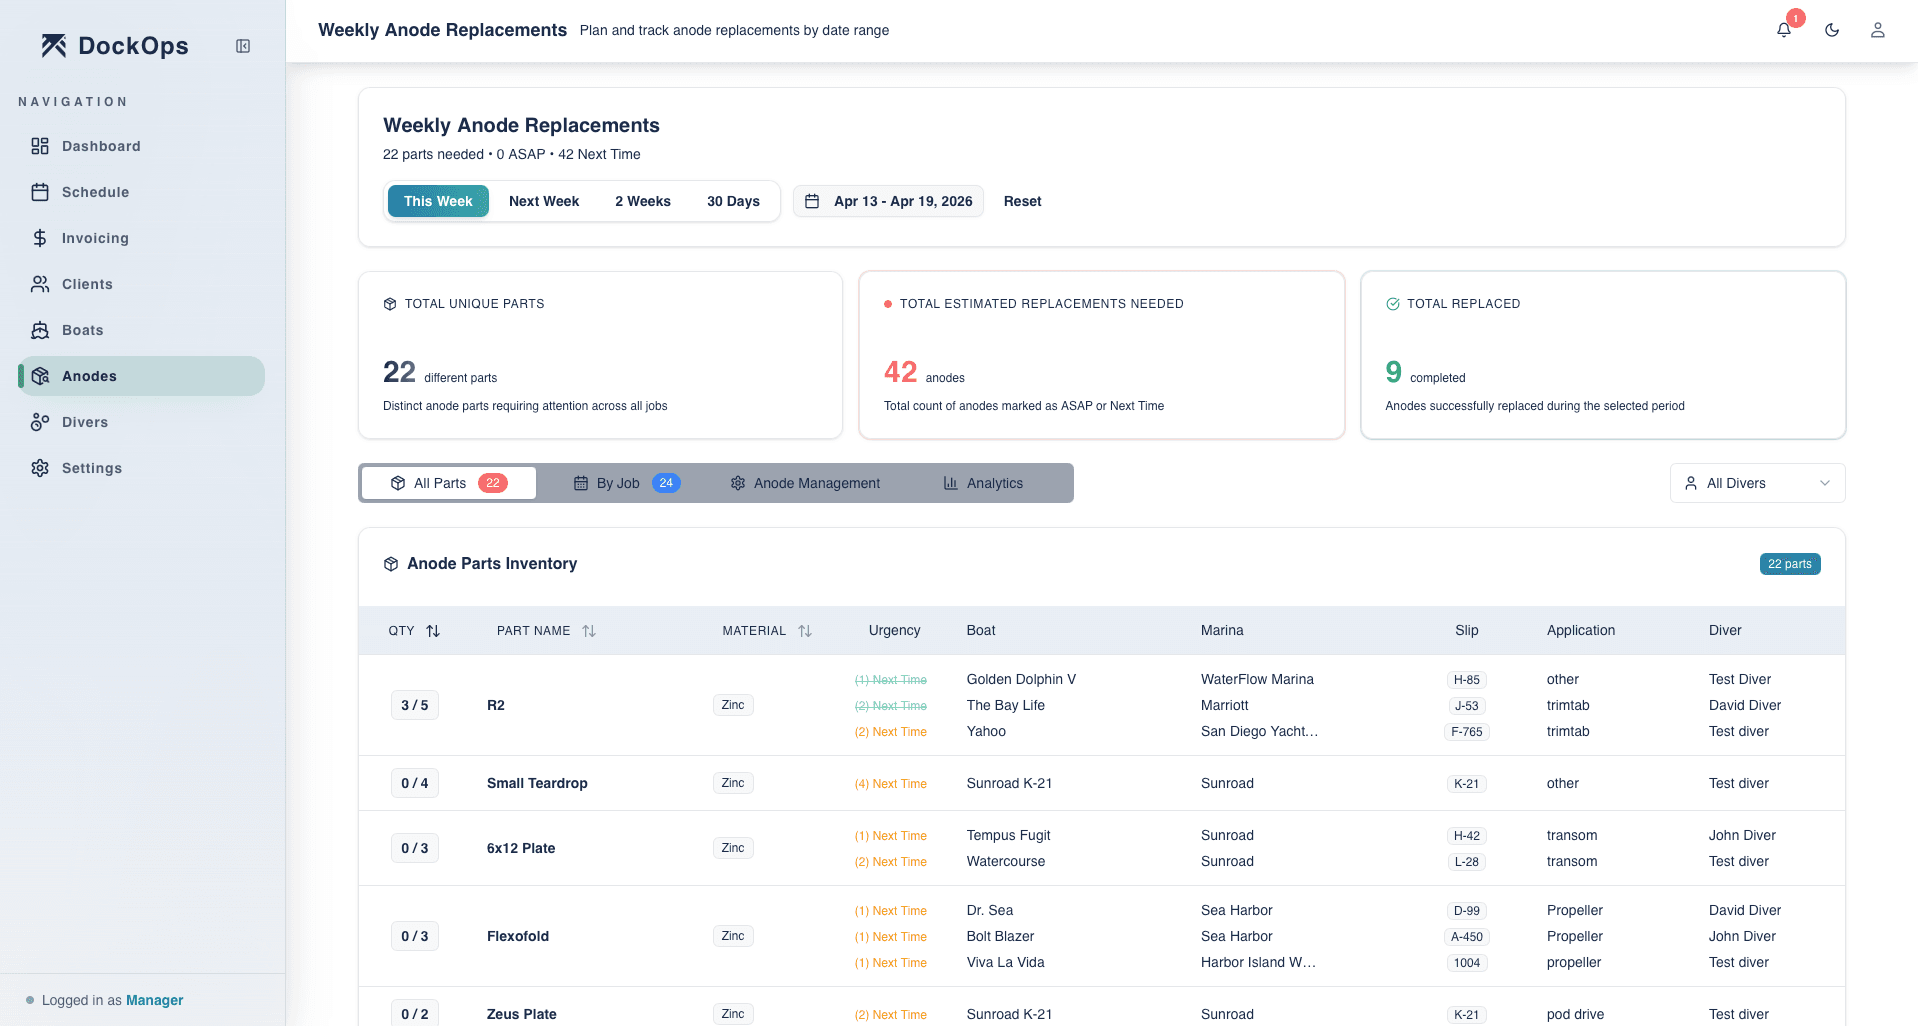Click The Bay Life boat name
1918x1026 pixels.
[x=1006, y=705]
